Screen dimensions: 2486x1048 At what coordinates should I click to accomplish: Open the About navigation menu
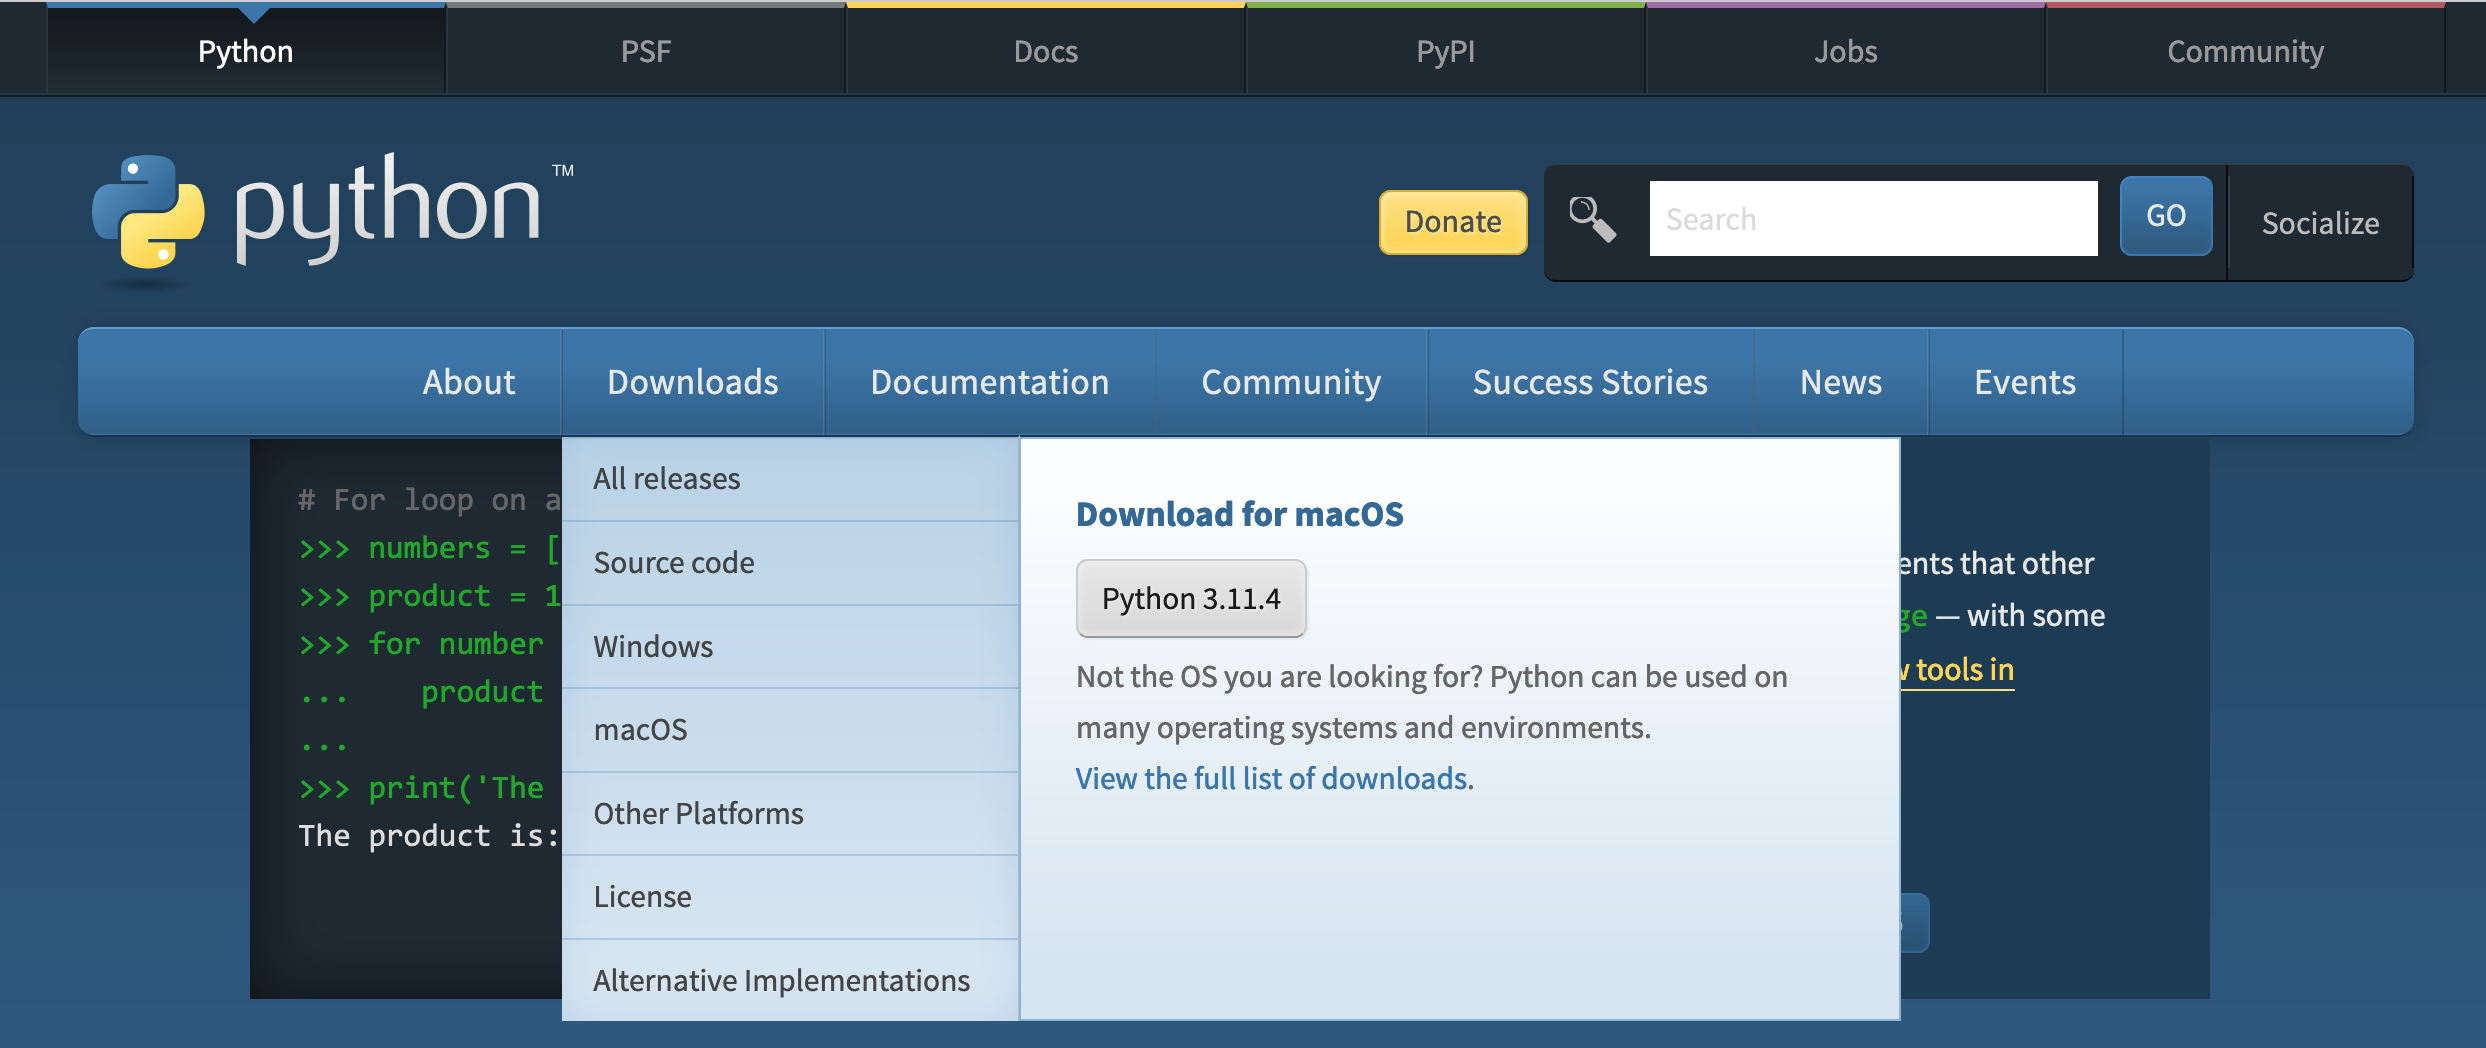click(469, 382)
